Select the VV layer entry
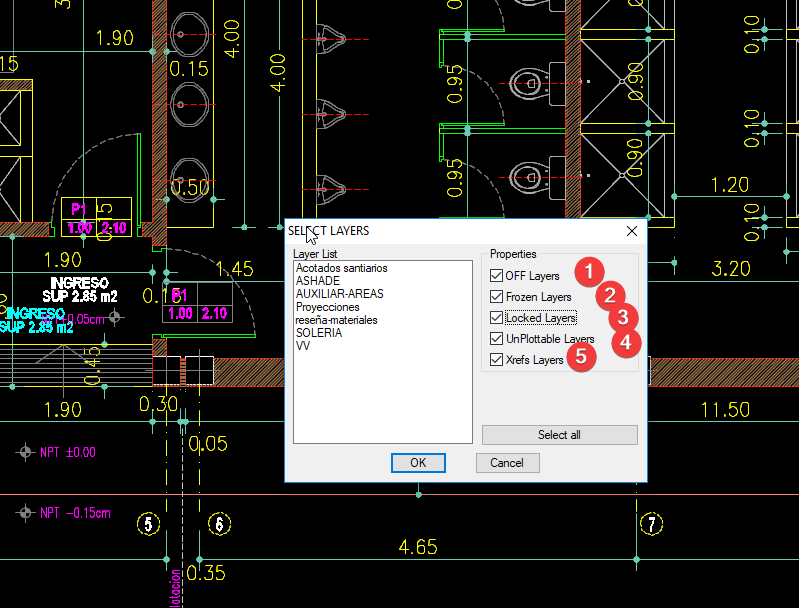 pos(303,346)
